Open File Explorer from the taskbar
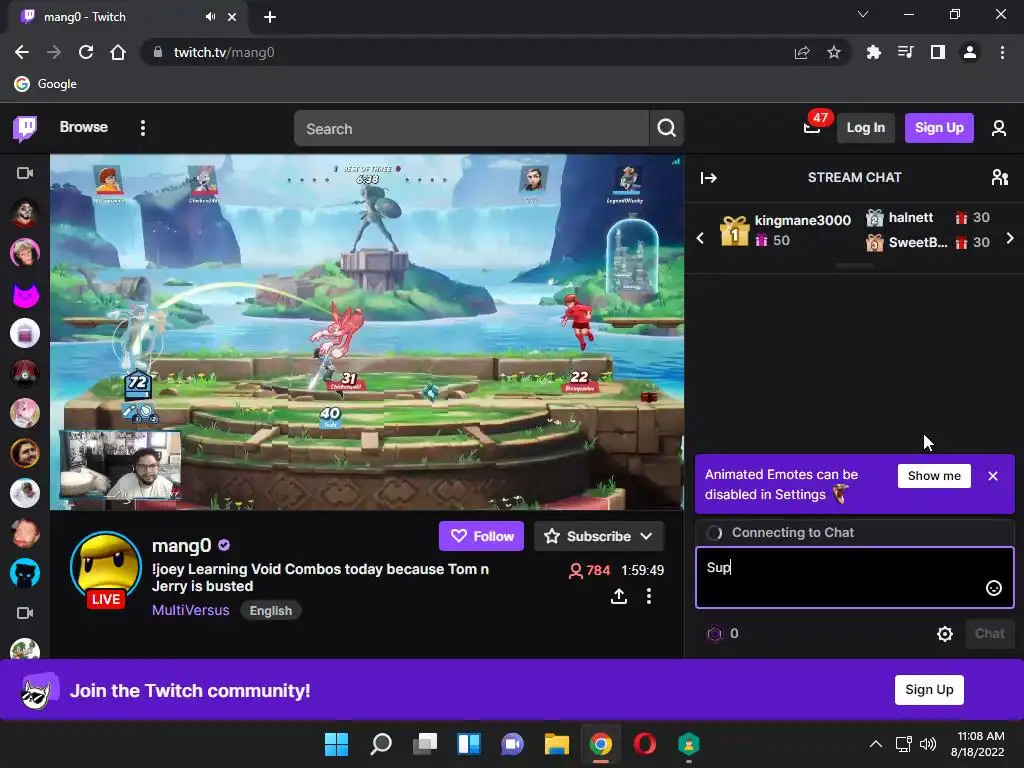The image size is (1024, 768). (556, 744)
